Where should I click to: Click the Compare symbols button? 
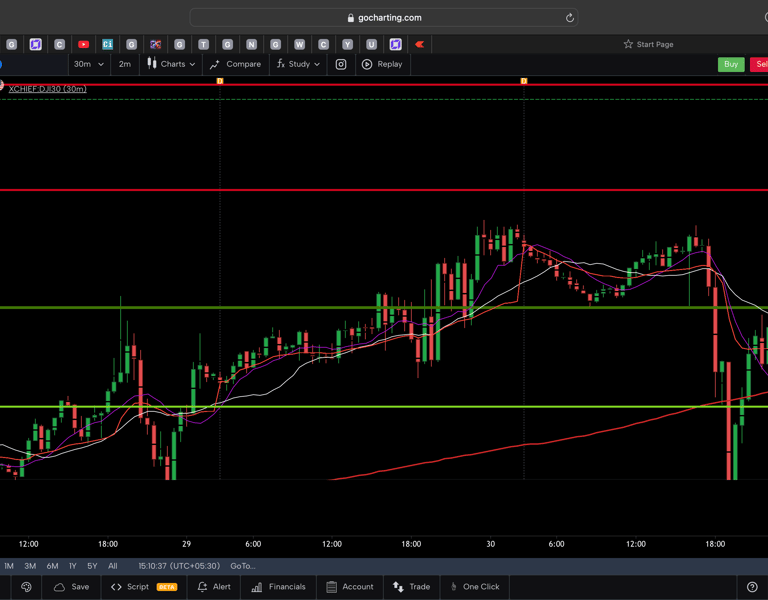point(236,64)
